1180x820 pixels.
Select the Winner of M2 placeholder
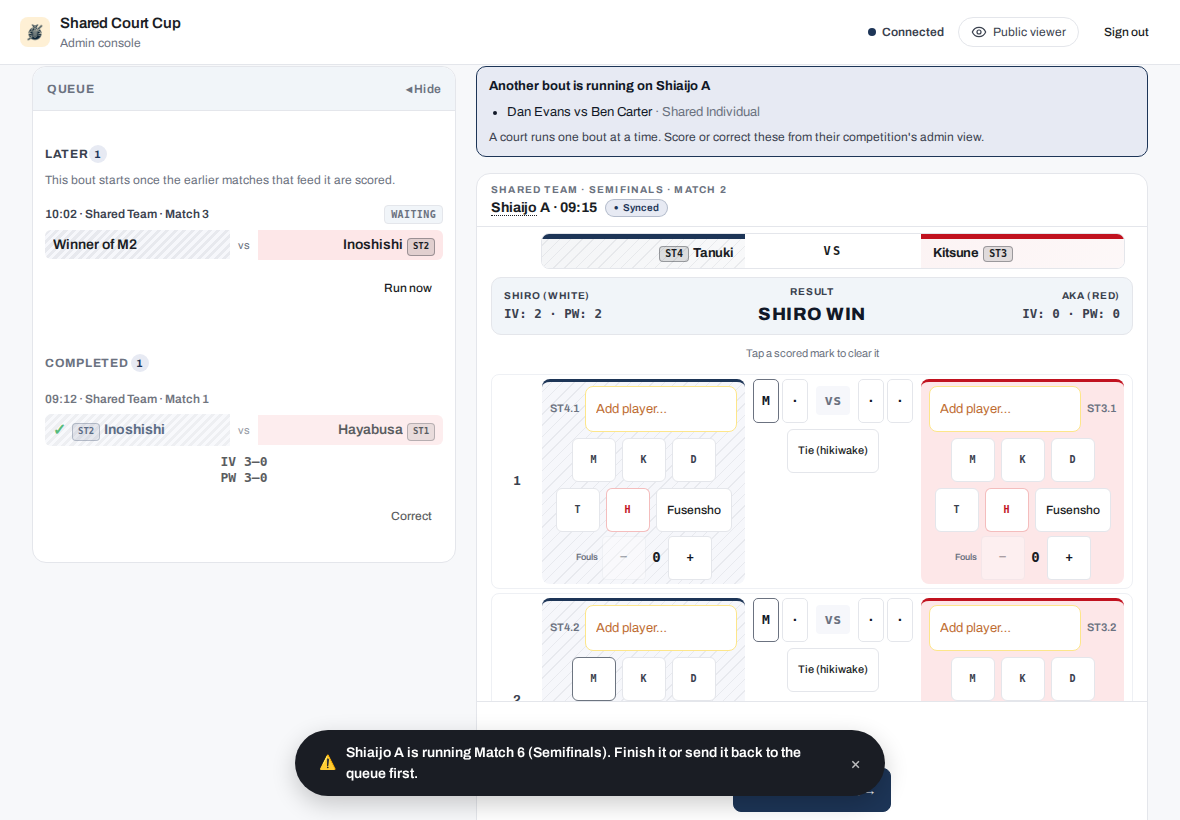(137, 244)
